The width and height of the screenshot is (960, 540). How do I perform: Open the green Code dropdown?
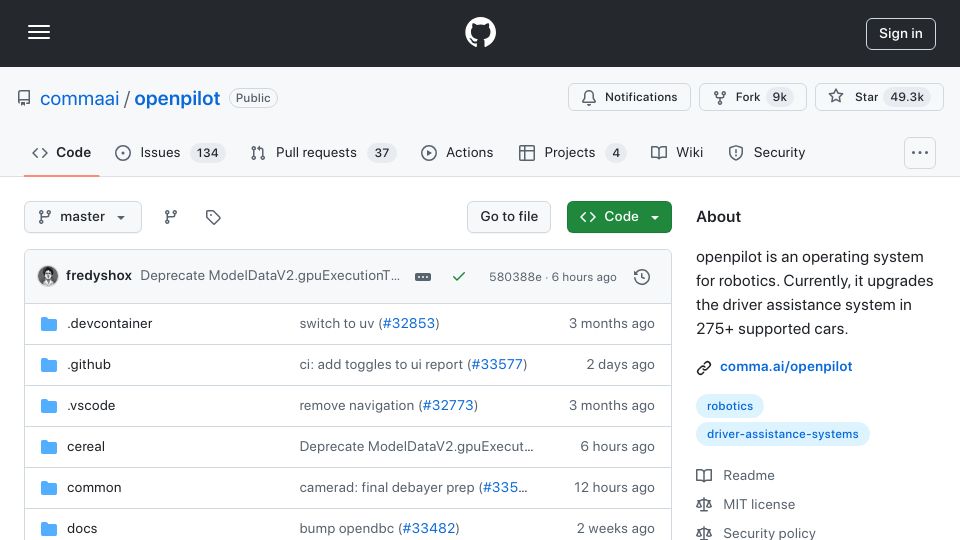(x=619, y=217)
